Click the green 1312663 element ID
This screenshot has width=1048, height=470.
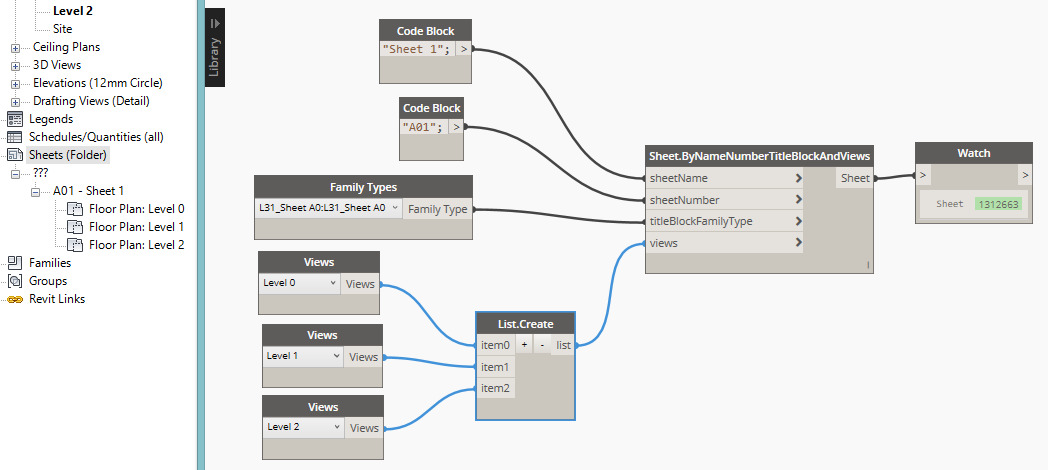pyautogui.click(x=999, y=204)
